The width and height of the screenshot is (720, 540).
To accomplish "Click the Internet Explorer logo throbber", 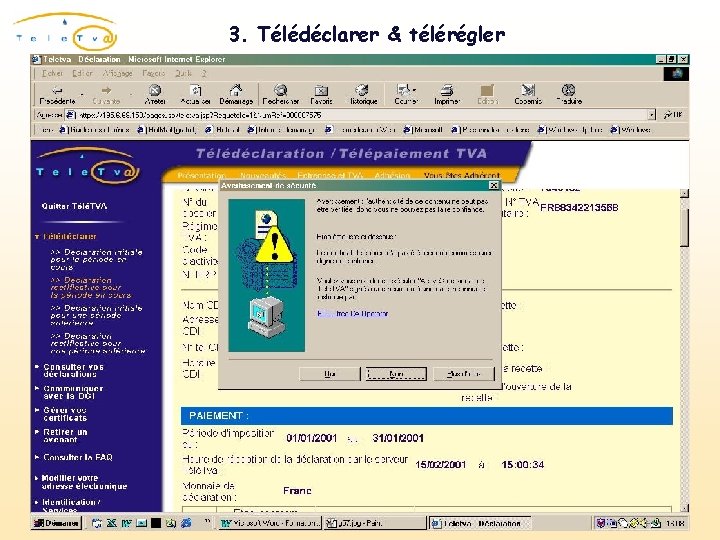I will point(676,73).
